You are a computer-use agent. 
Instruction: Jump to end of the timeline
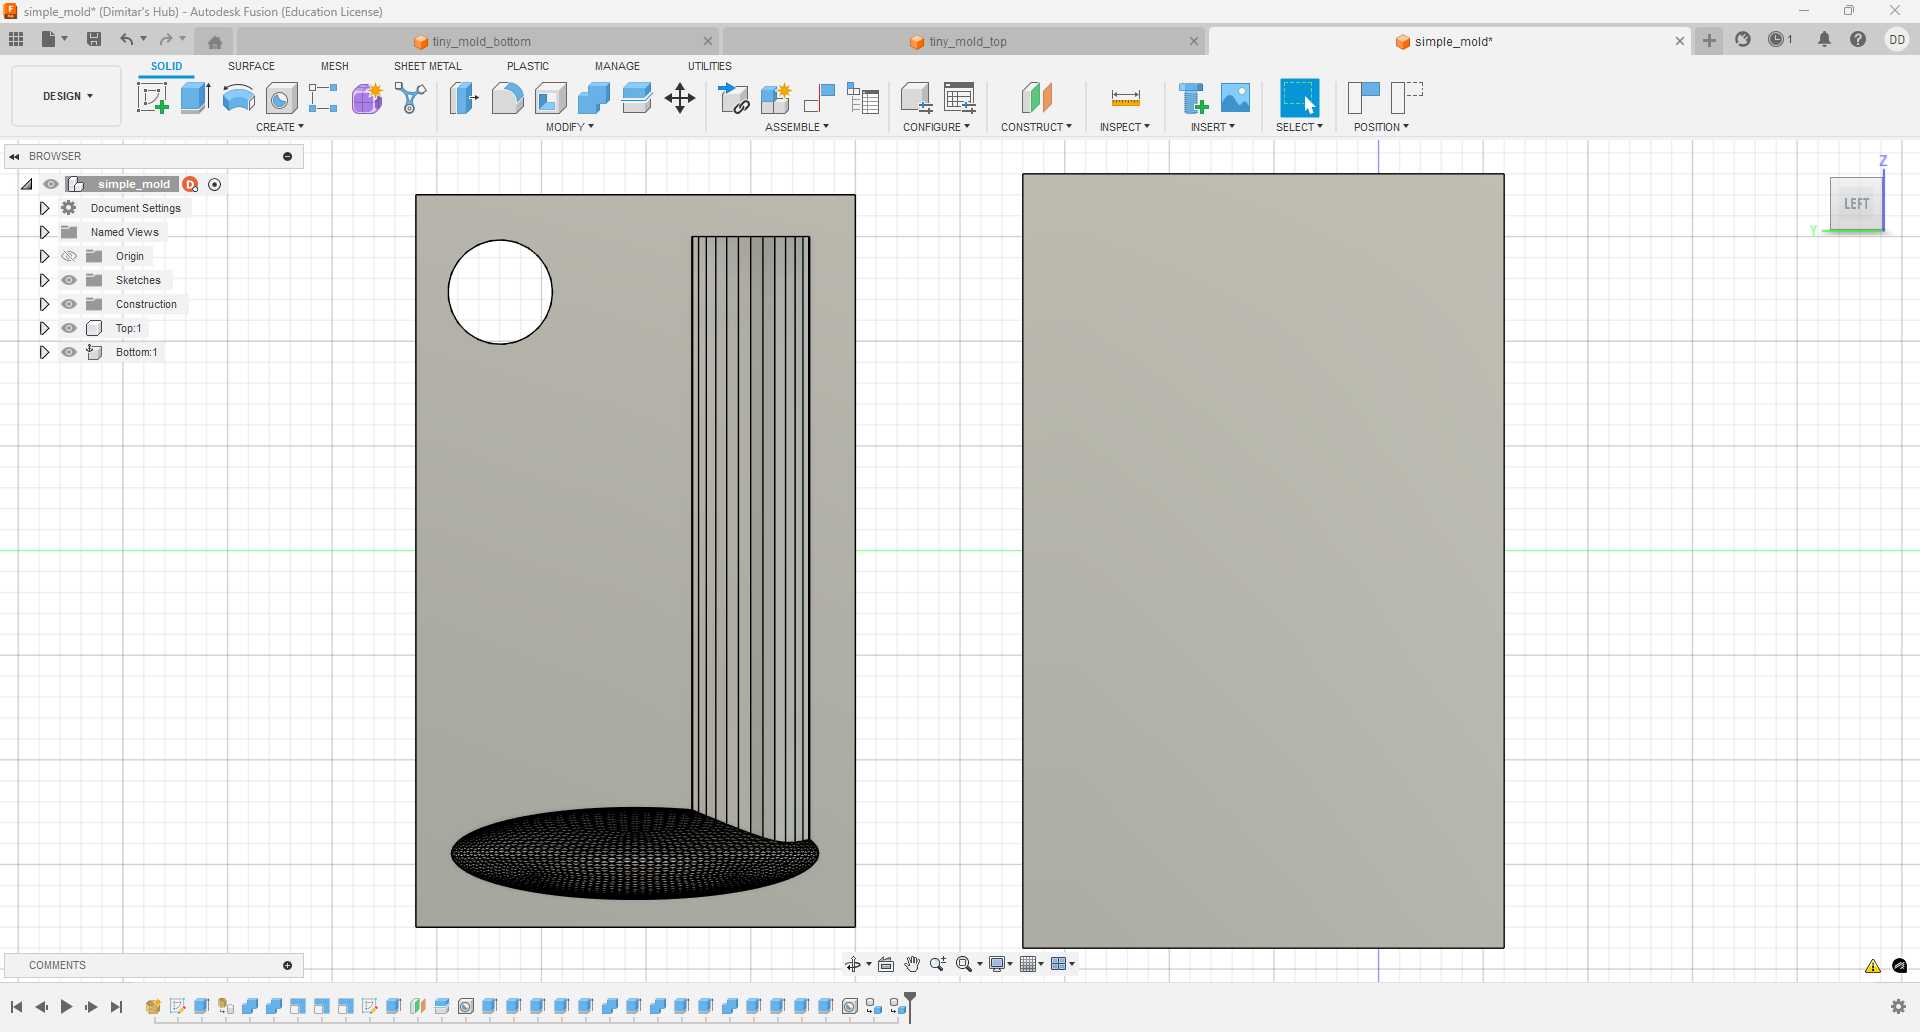(x=117, y=1007)
